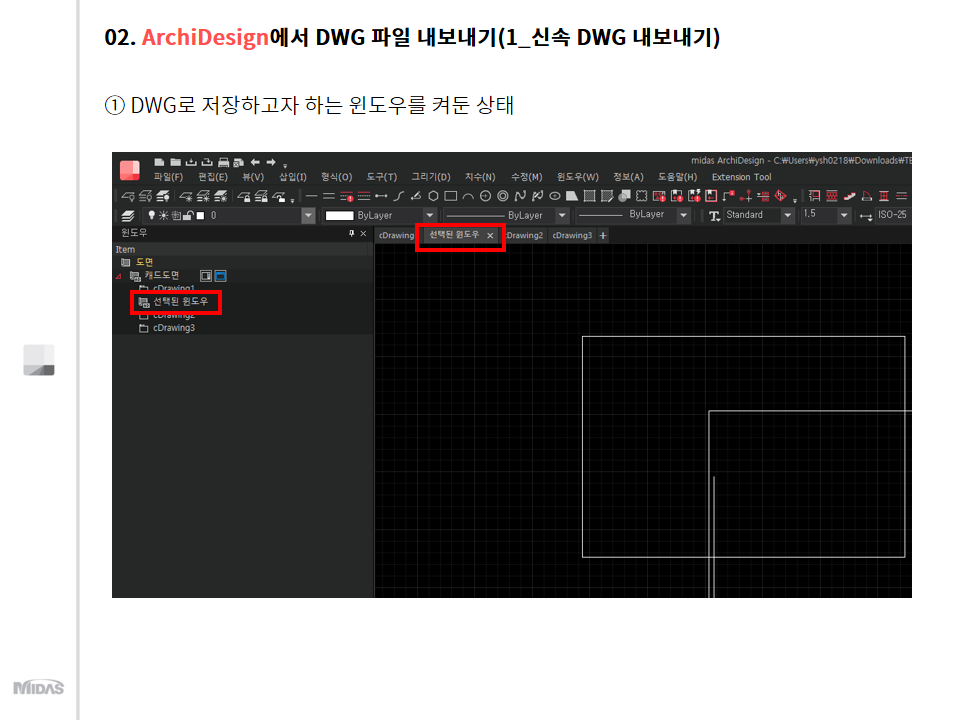Open the 형식(O) menu
The image size is (960, 720).
coord(337,177)
